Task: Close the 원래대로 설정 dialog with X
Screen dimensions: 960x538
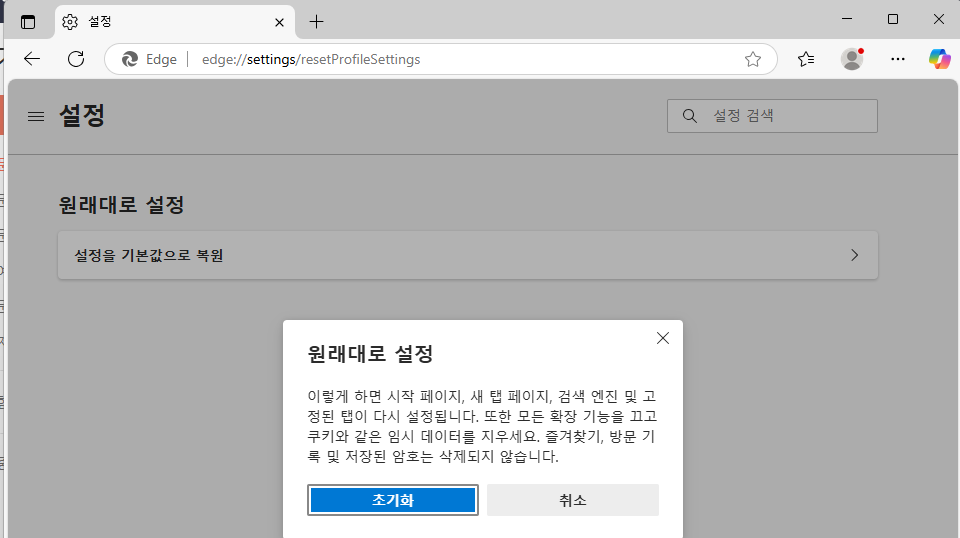Action: pyautogui.click(x=662, y=338)
